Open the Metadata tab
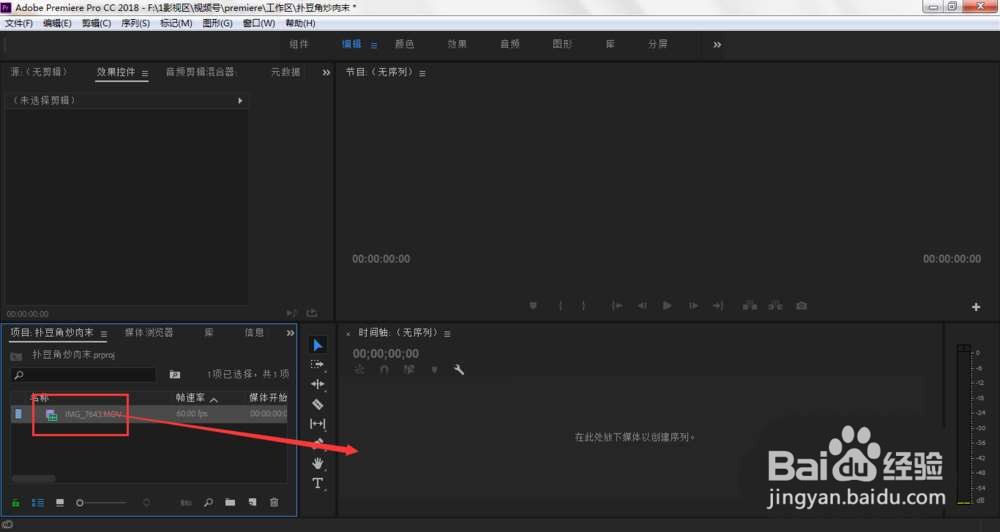The image size is (1000, 532). click(x=285, y=71)
